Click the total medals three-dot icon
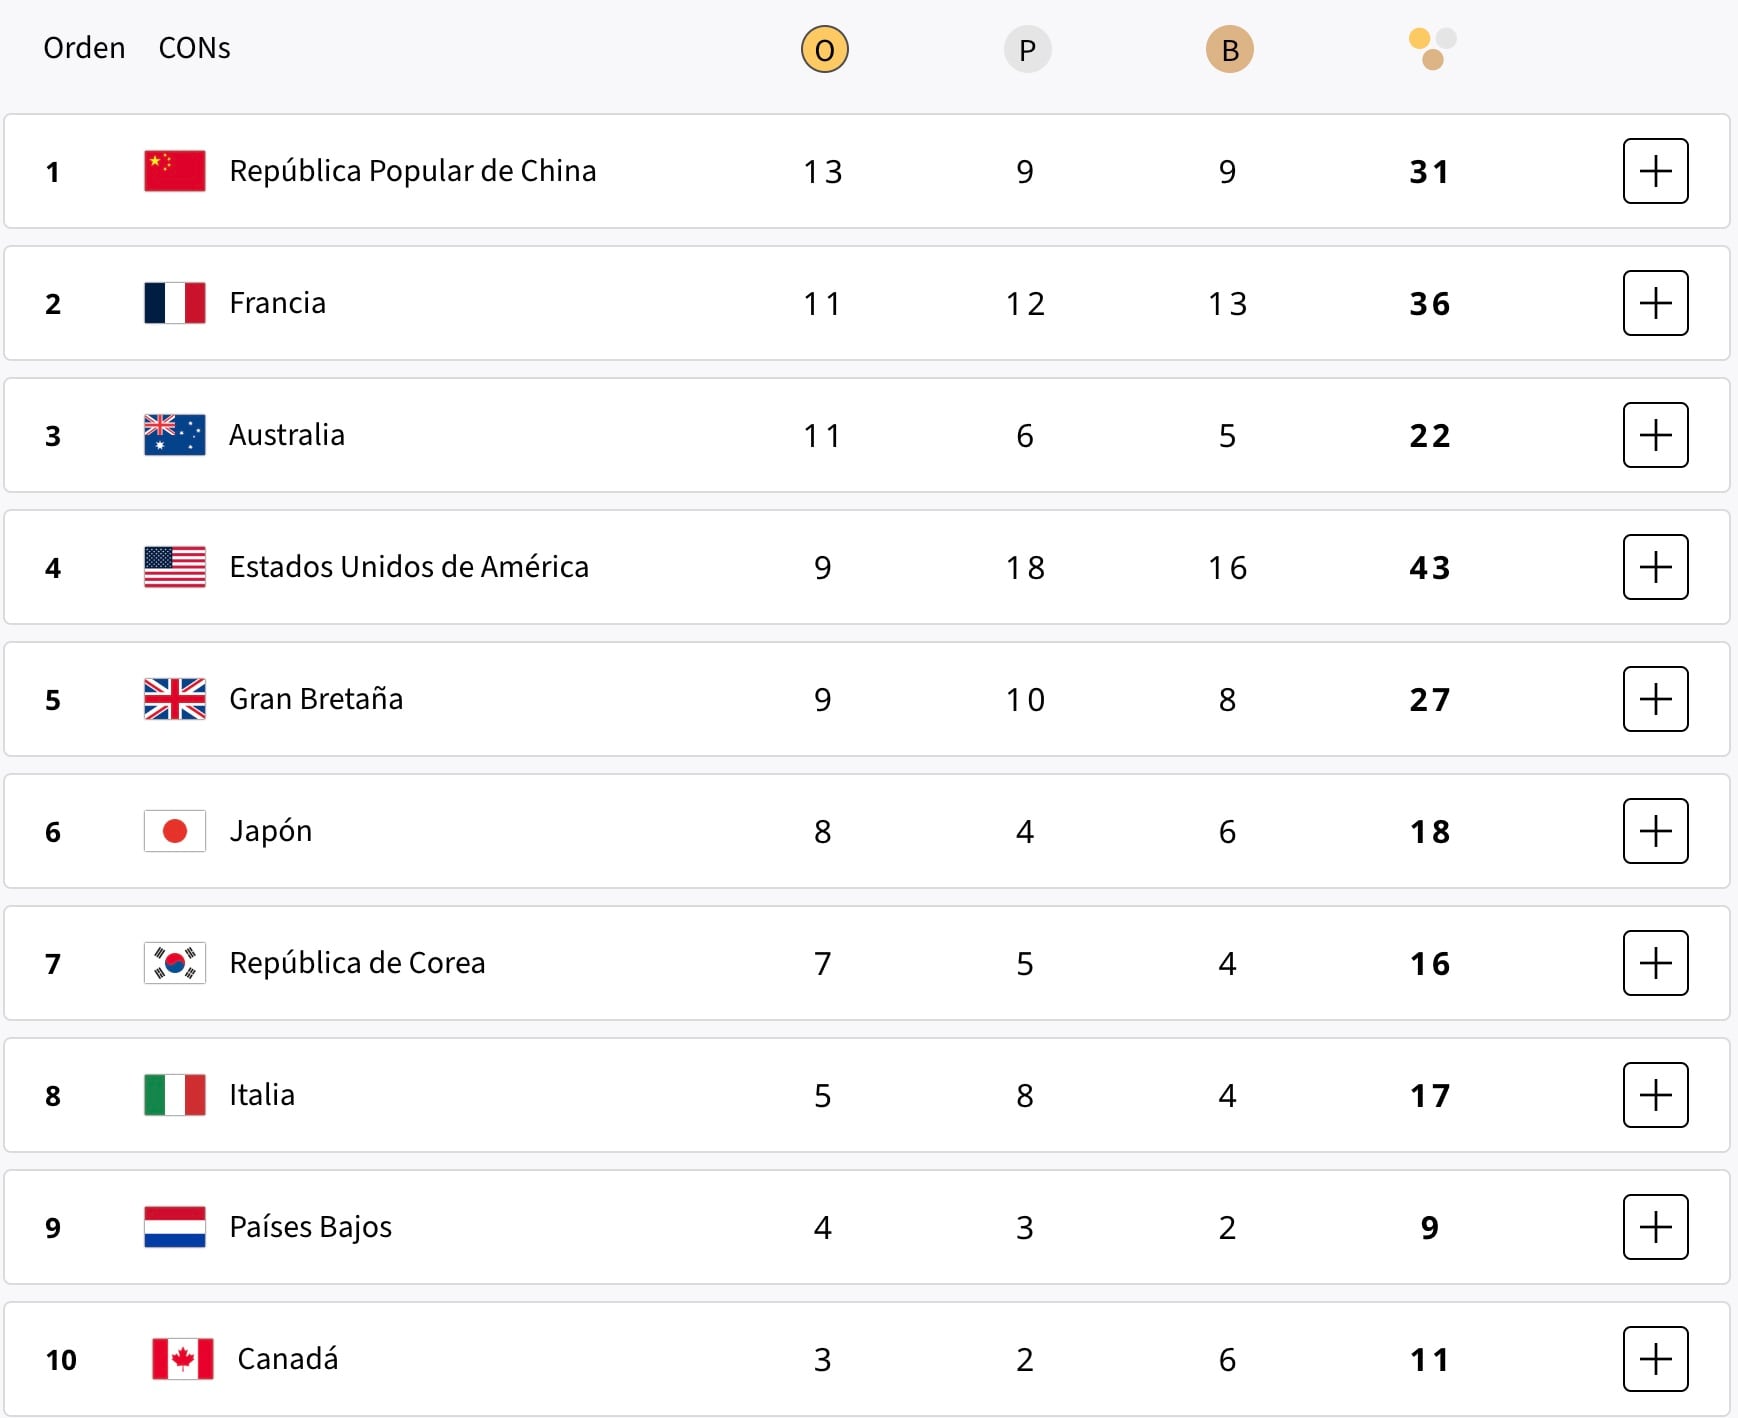 1432,49
